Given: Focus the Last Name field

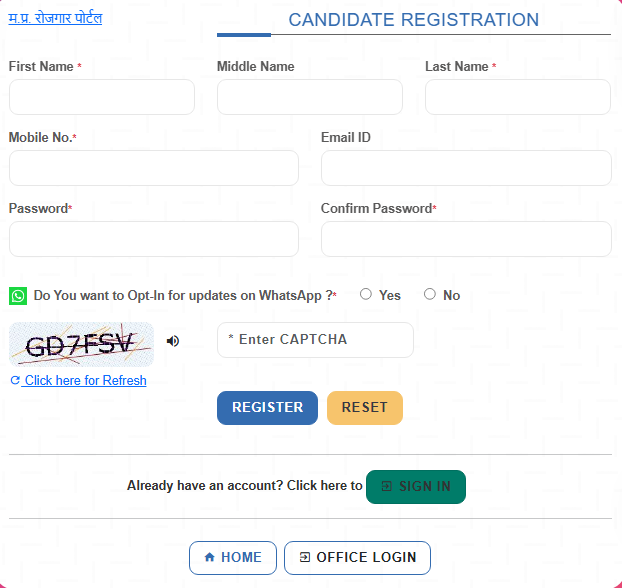Looking at the screenshot, I should coord(517,98).
